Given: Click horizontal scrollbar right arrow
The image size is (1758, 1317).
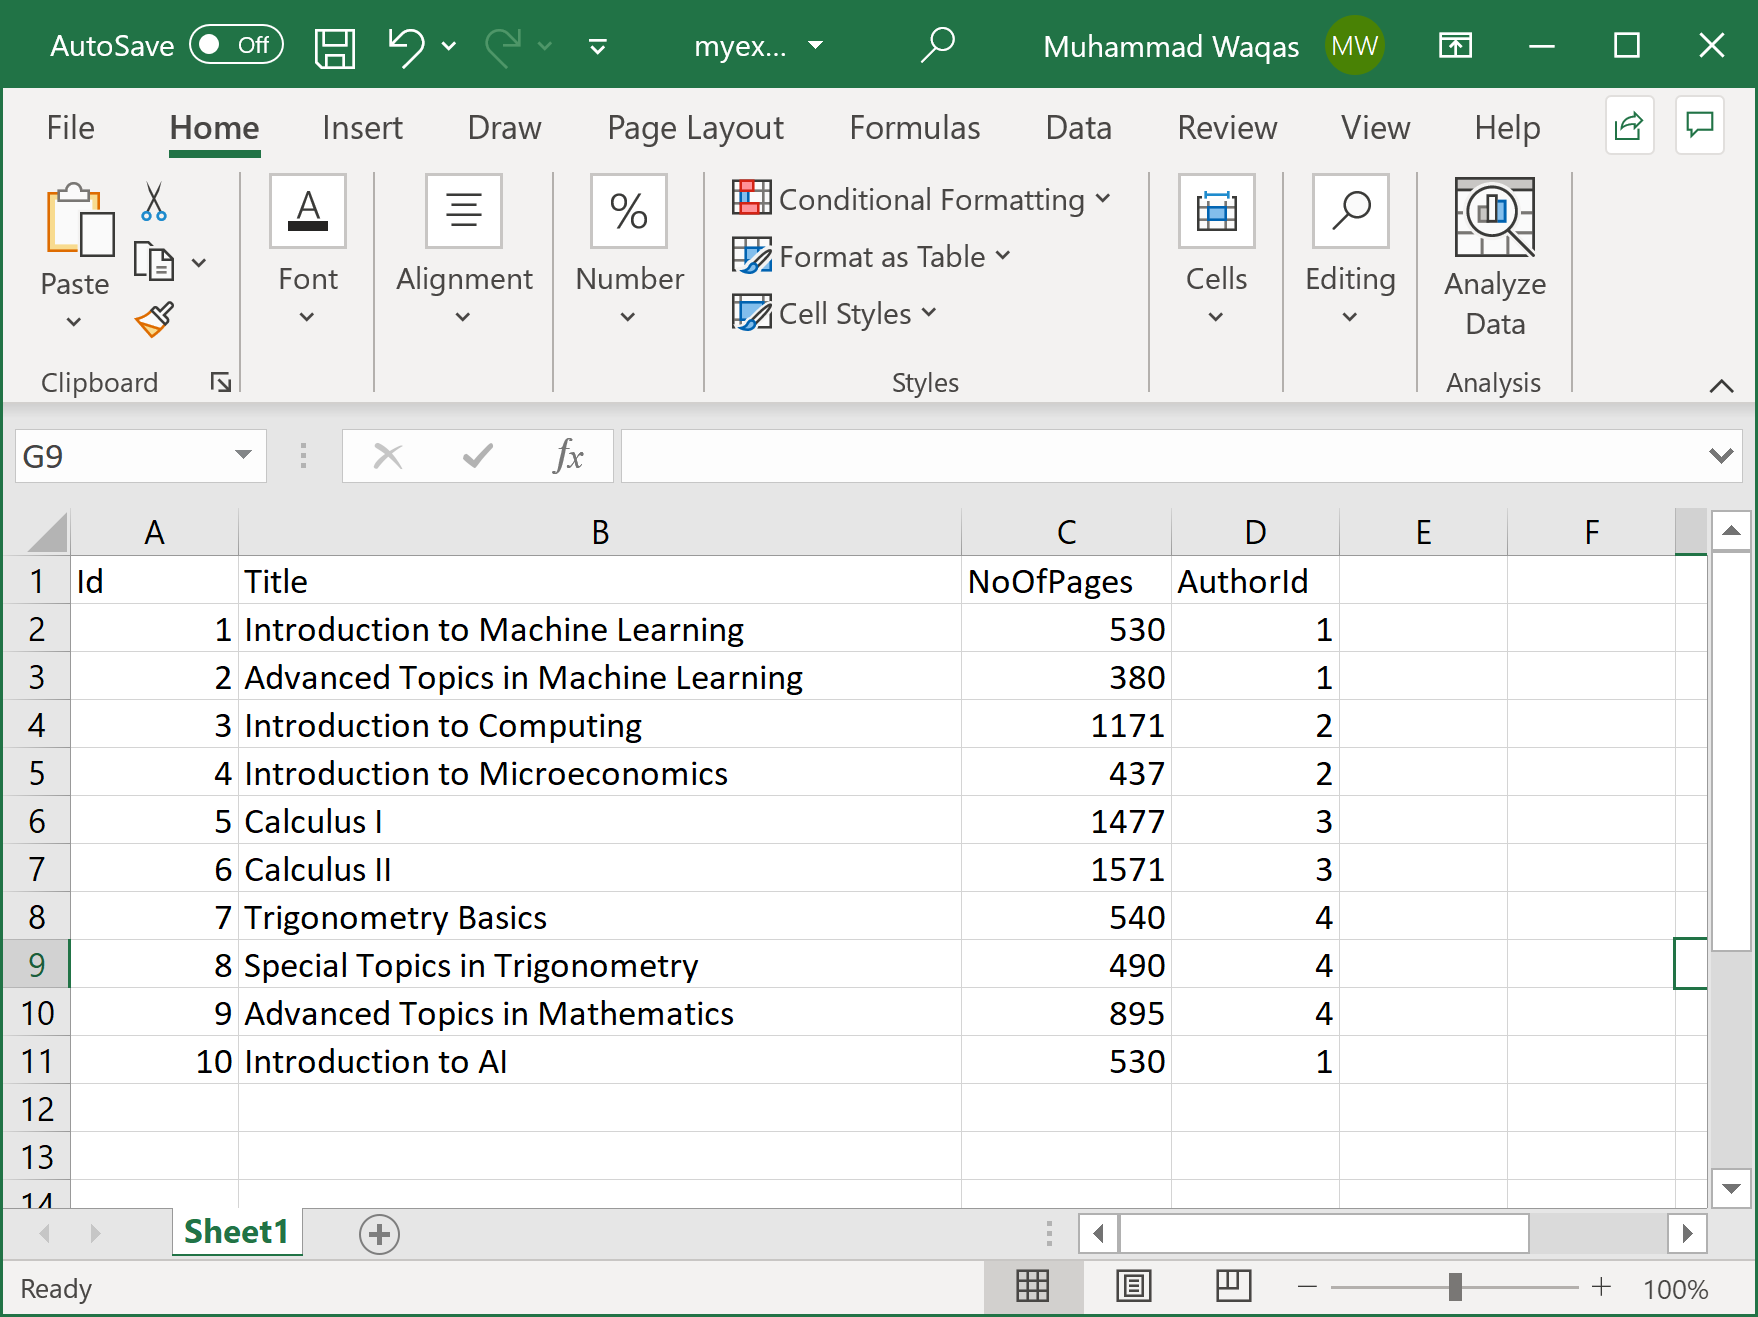Looking at the screenshot, I should 1687,1233.
